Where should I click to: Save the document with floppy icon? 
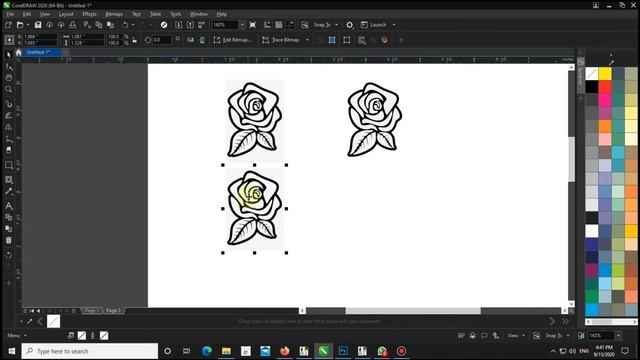[38, 25]
